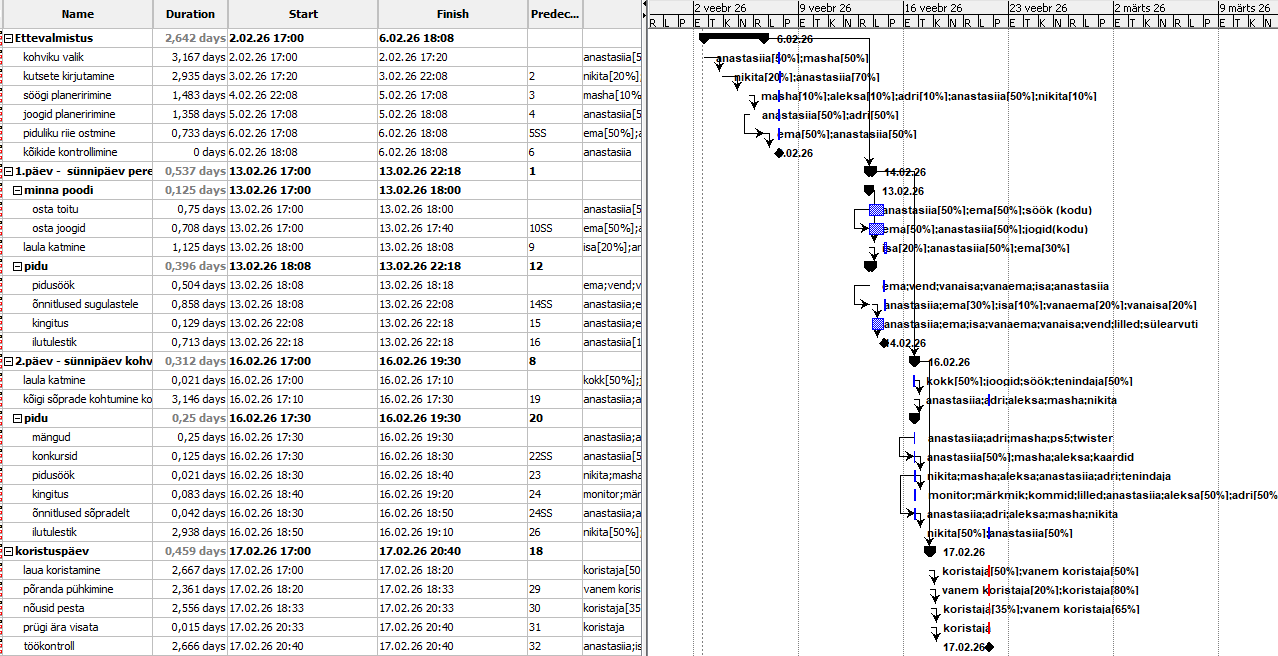The image size is (1278, 656).
Task: Click the Ettevalmistus summary bar in Gantt chart
Action: pyautogui.click(x=733, y=38)
